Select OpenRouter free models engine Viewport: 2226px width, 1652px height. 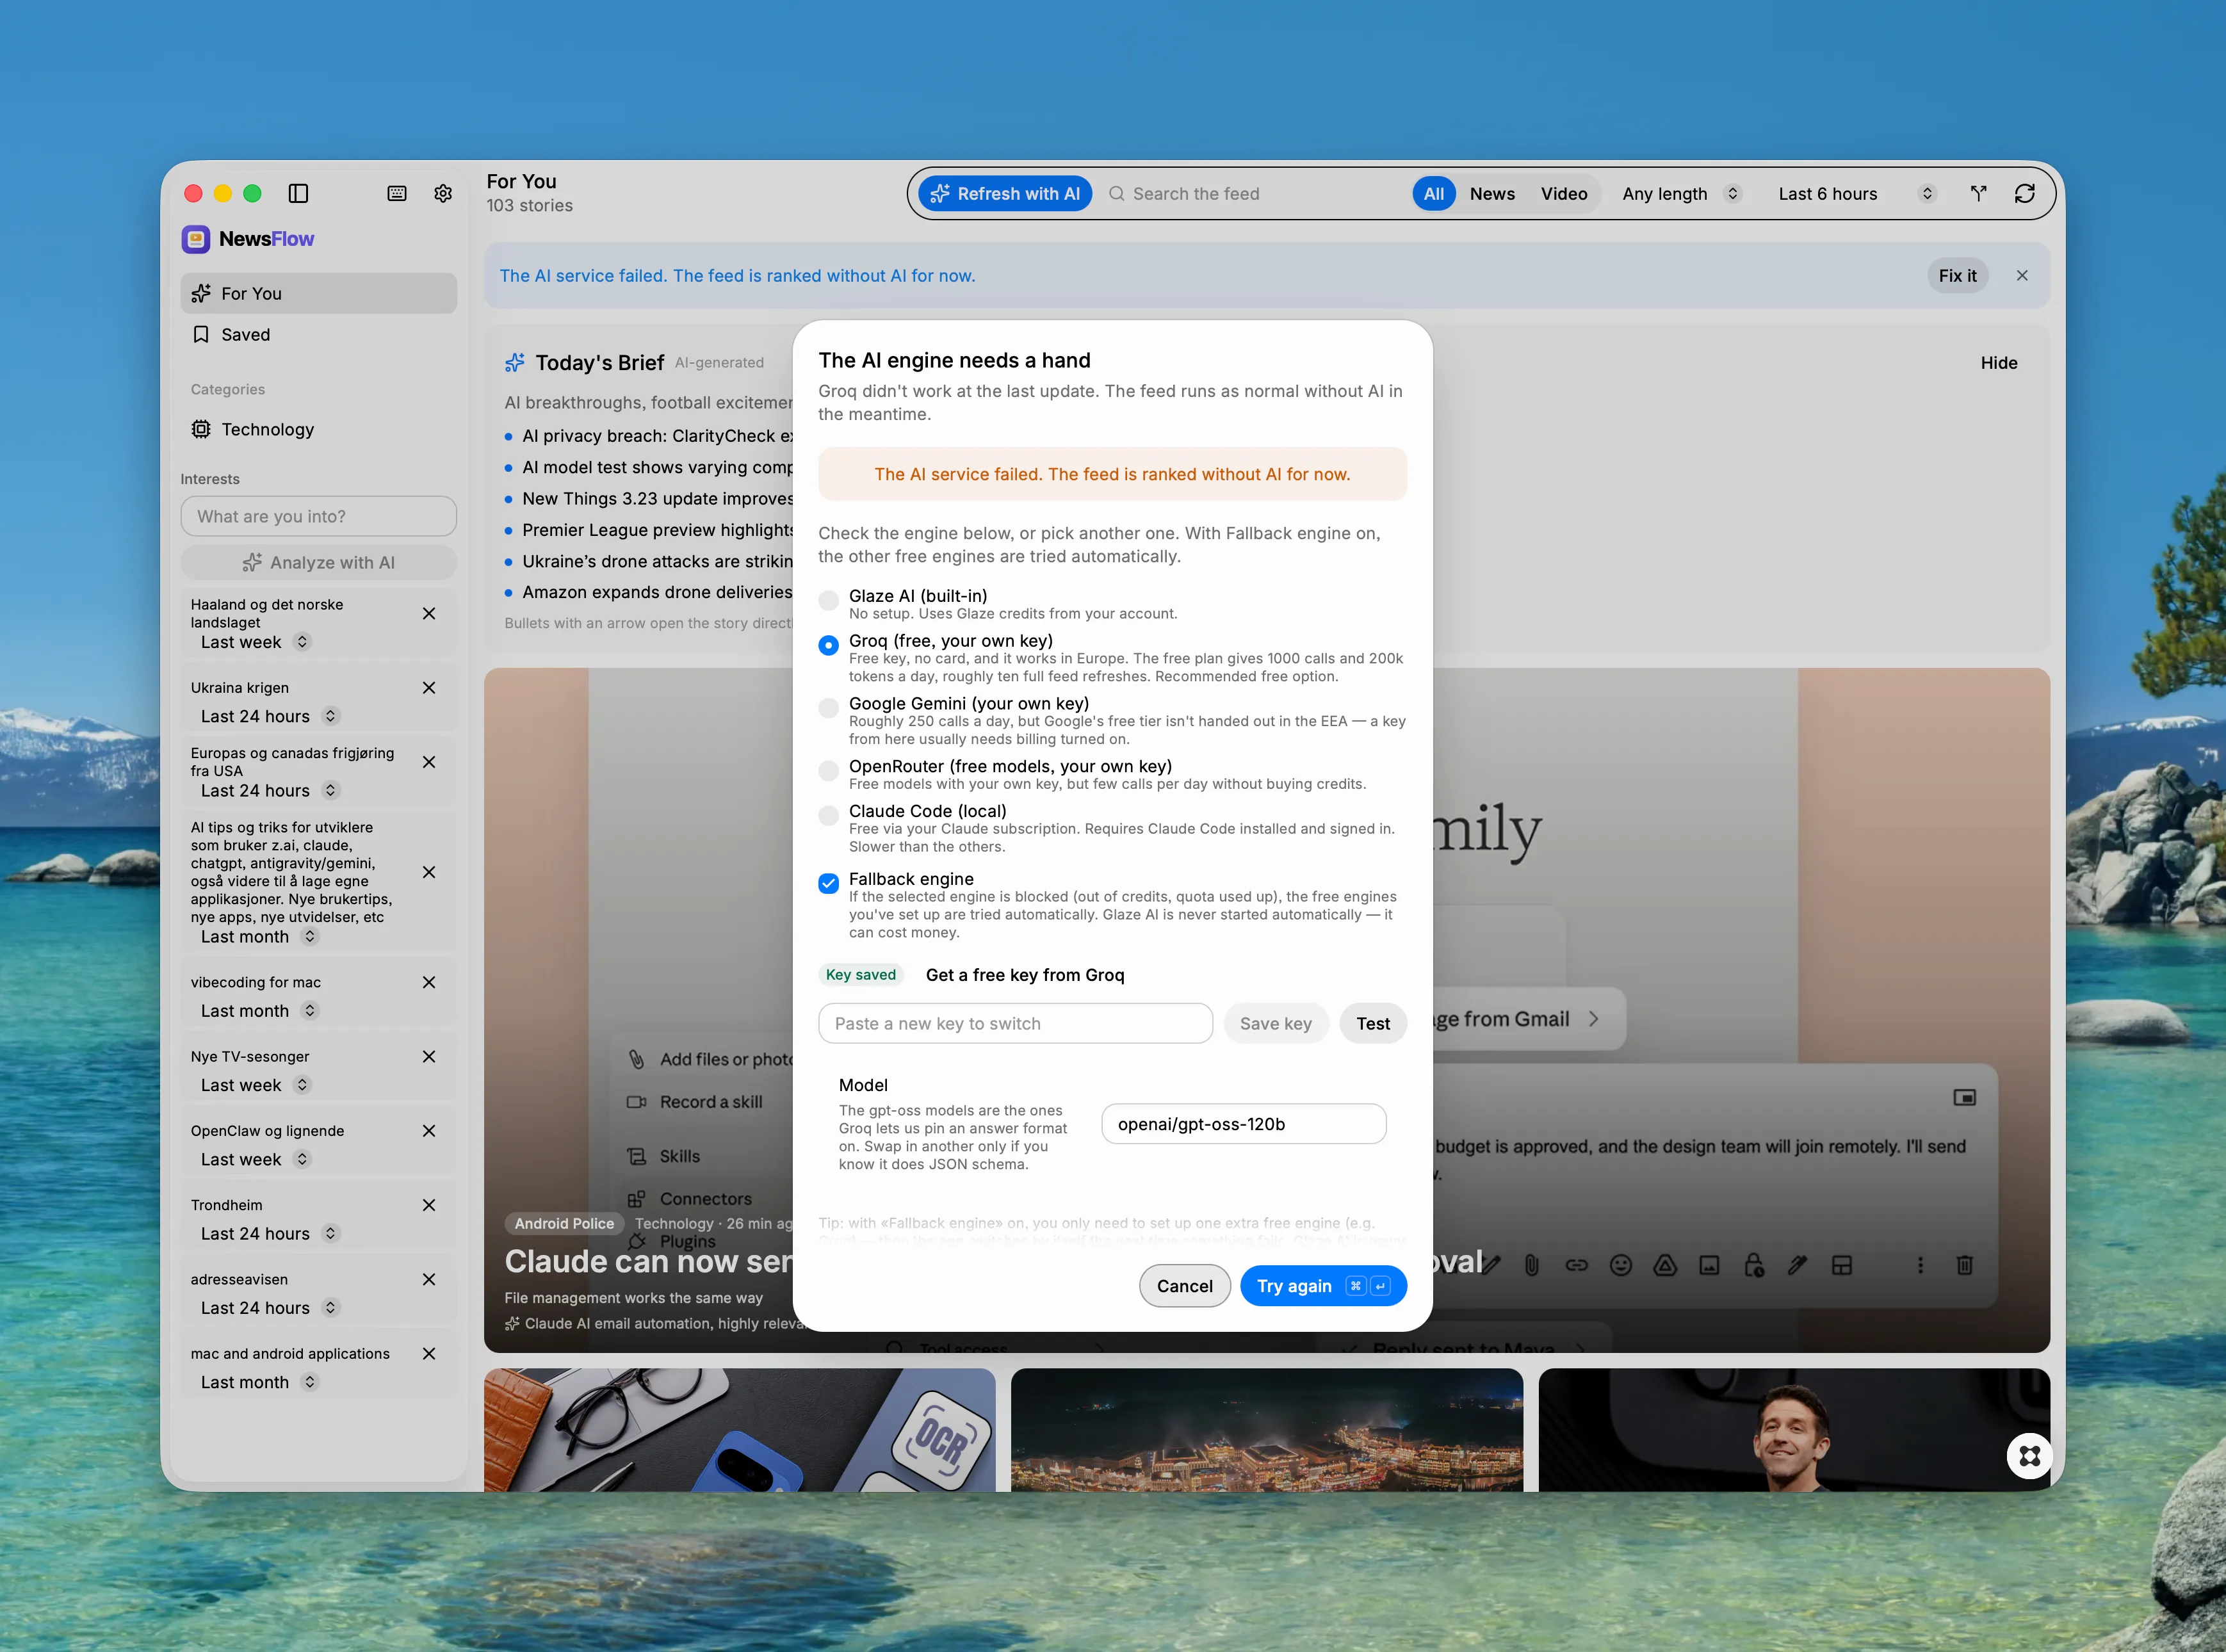point(828,771)
